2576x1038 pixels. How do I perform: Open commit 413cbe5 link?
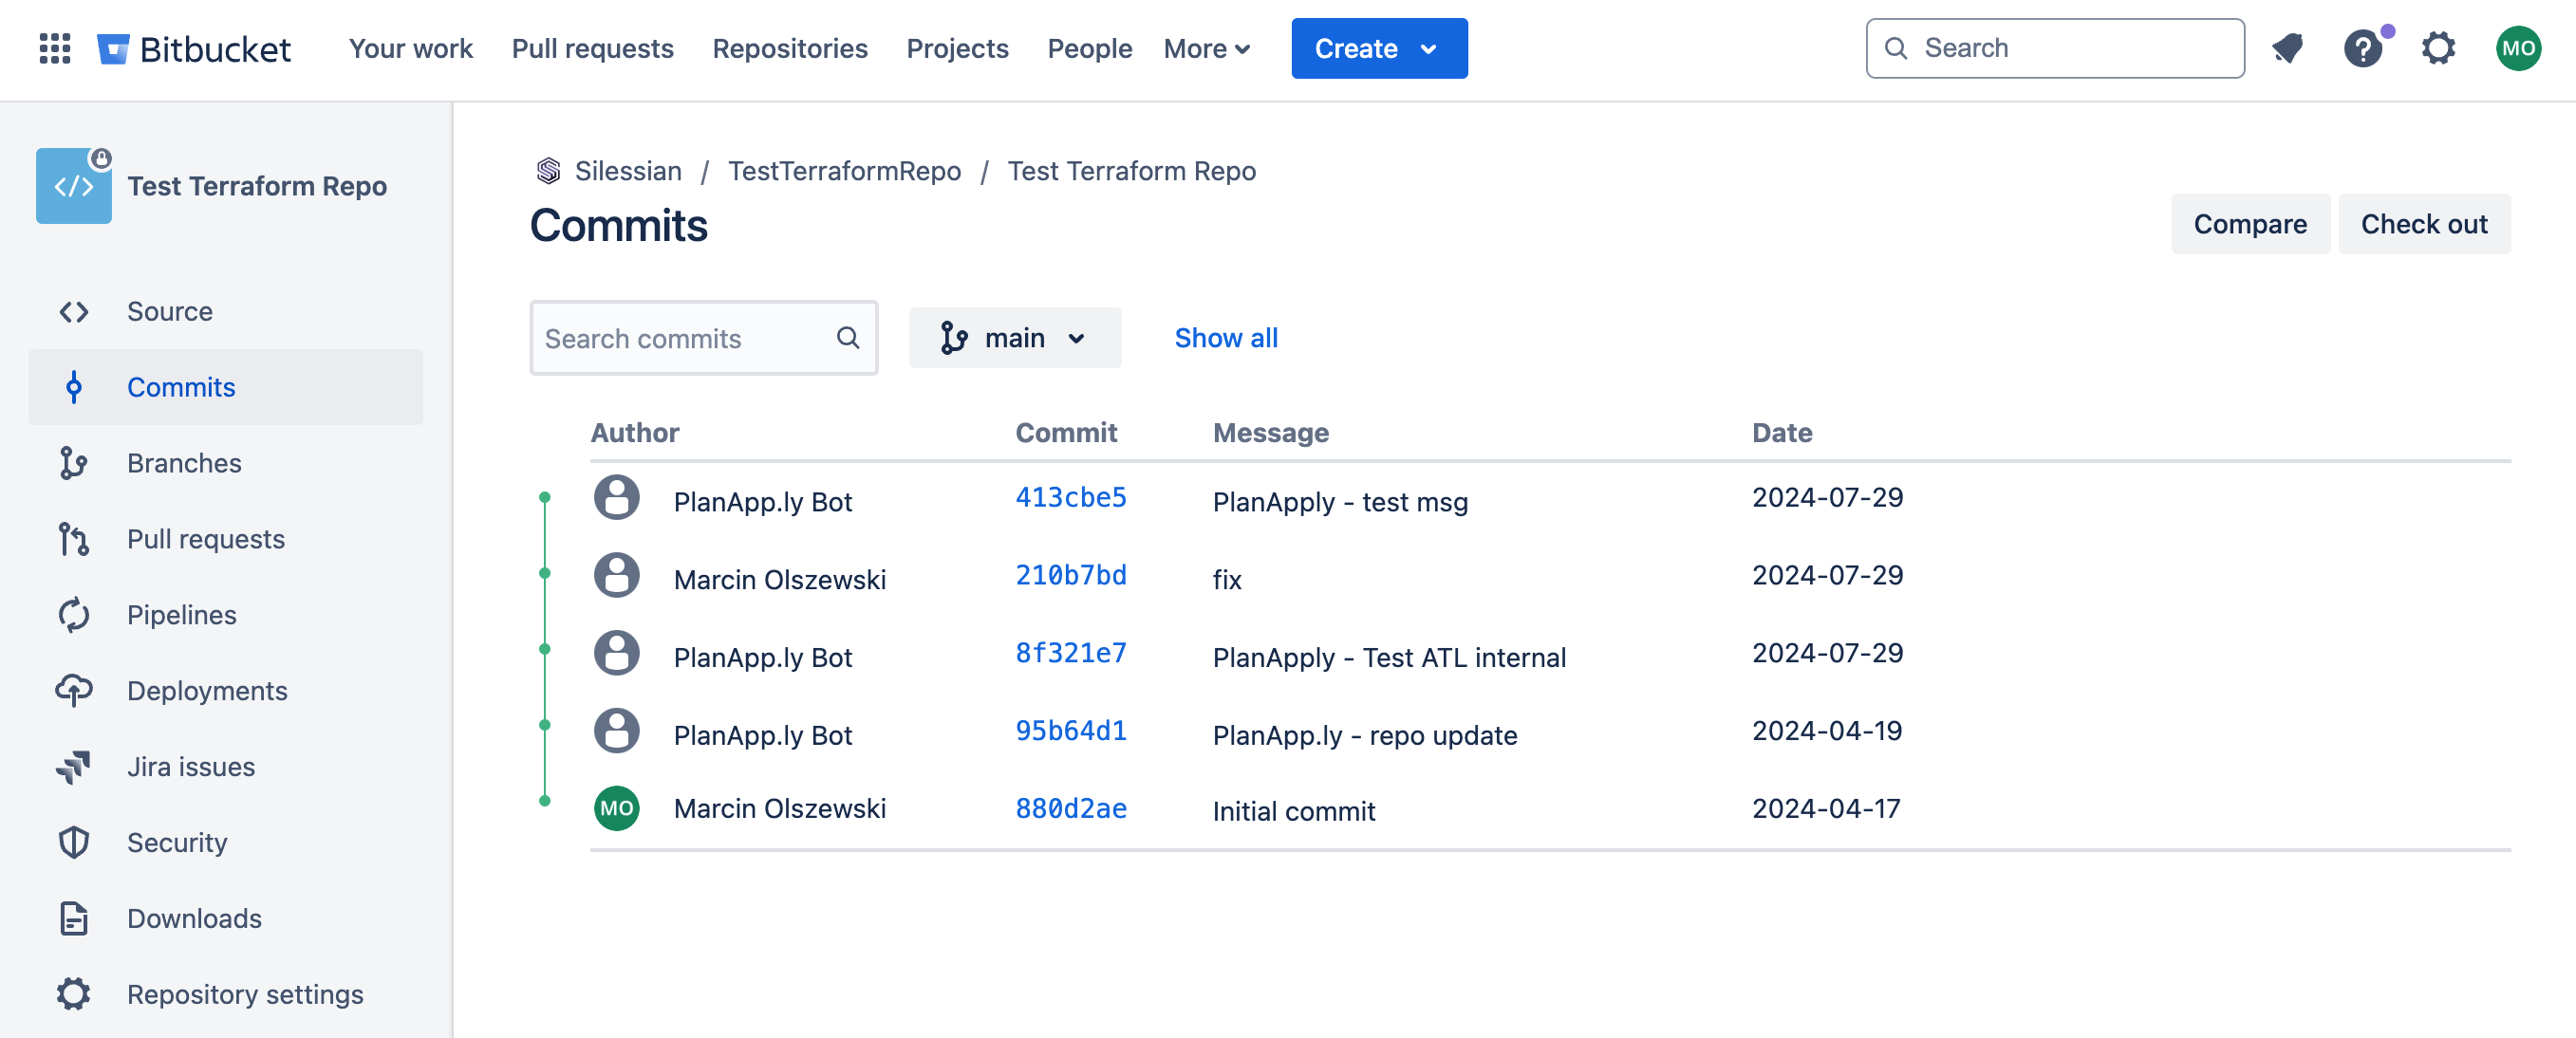click(1070, 497)
